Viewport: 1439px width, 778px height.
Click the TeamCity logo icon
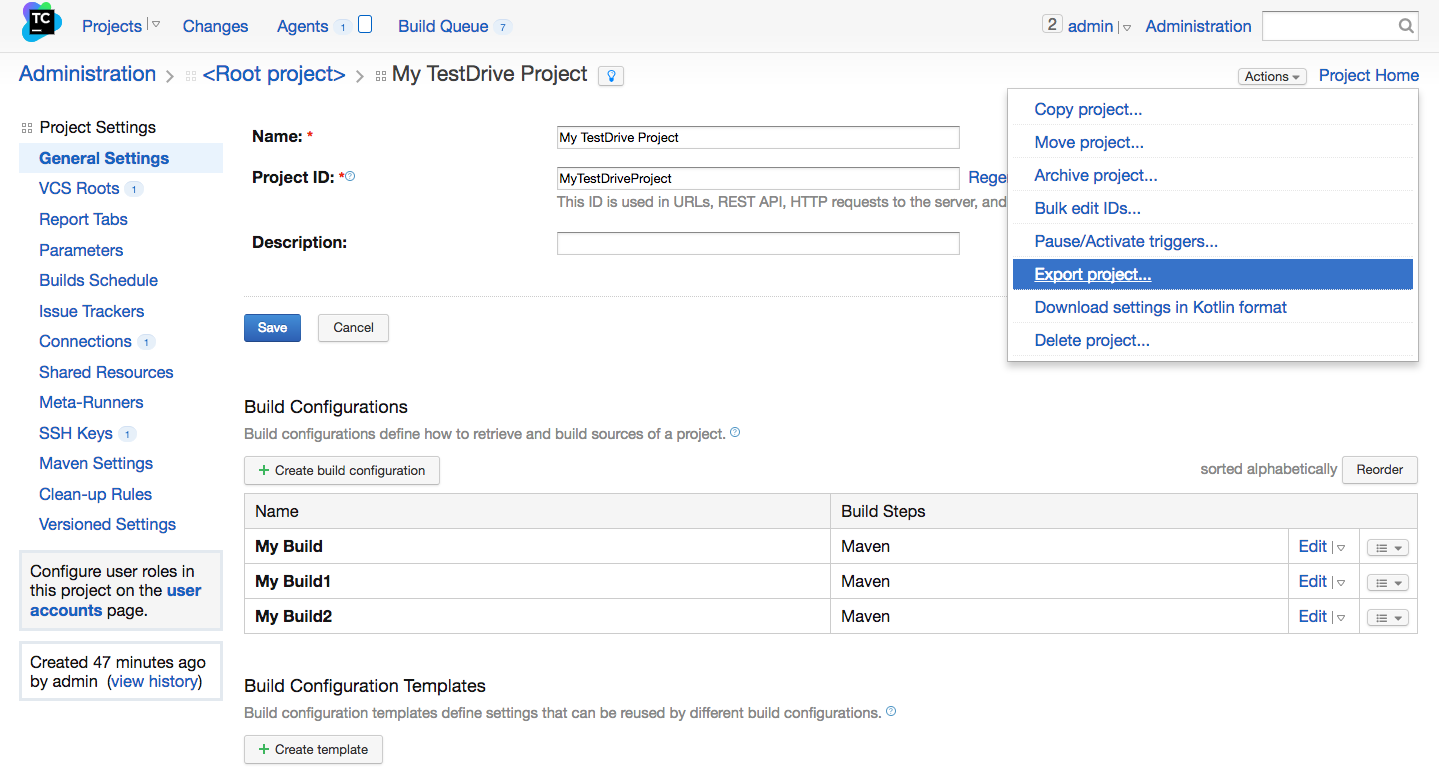pos(42,24)
